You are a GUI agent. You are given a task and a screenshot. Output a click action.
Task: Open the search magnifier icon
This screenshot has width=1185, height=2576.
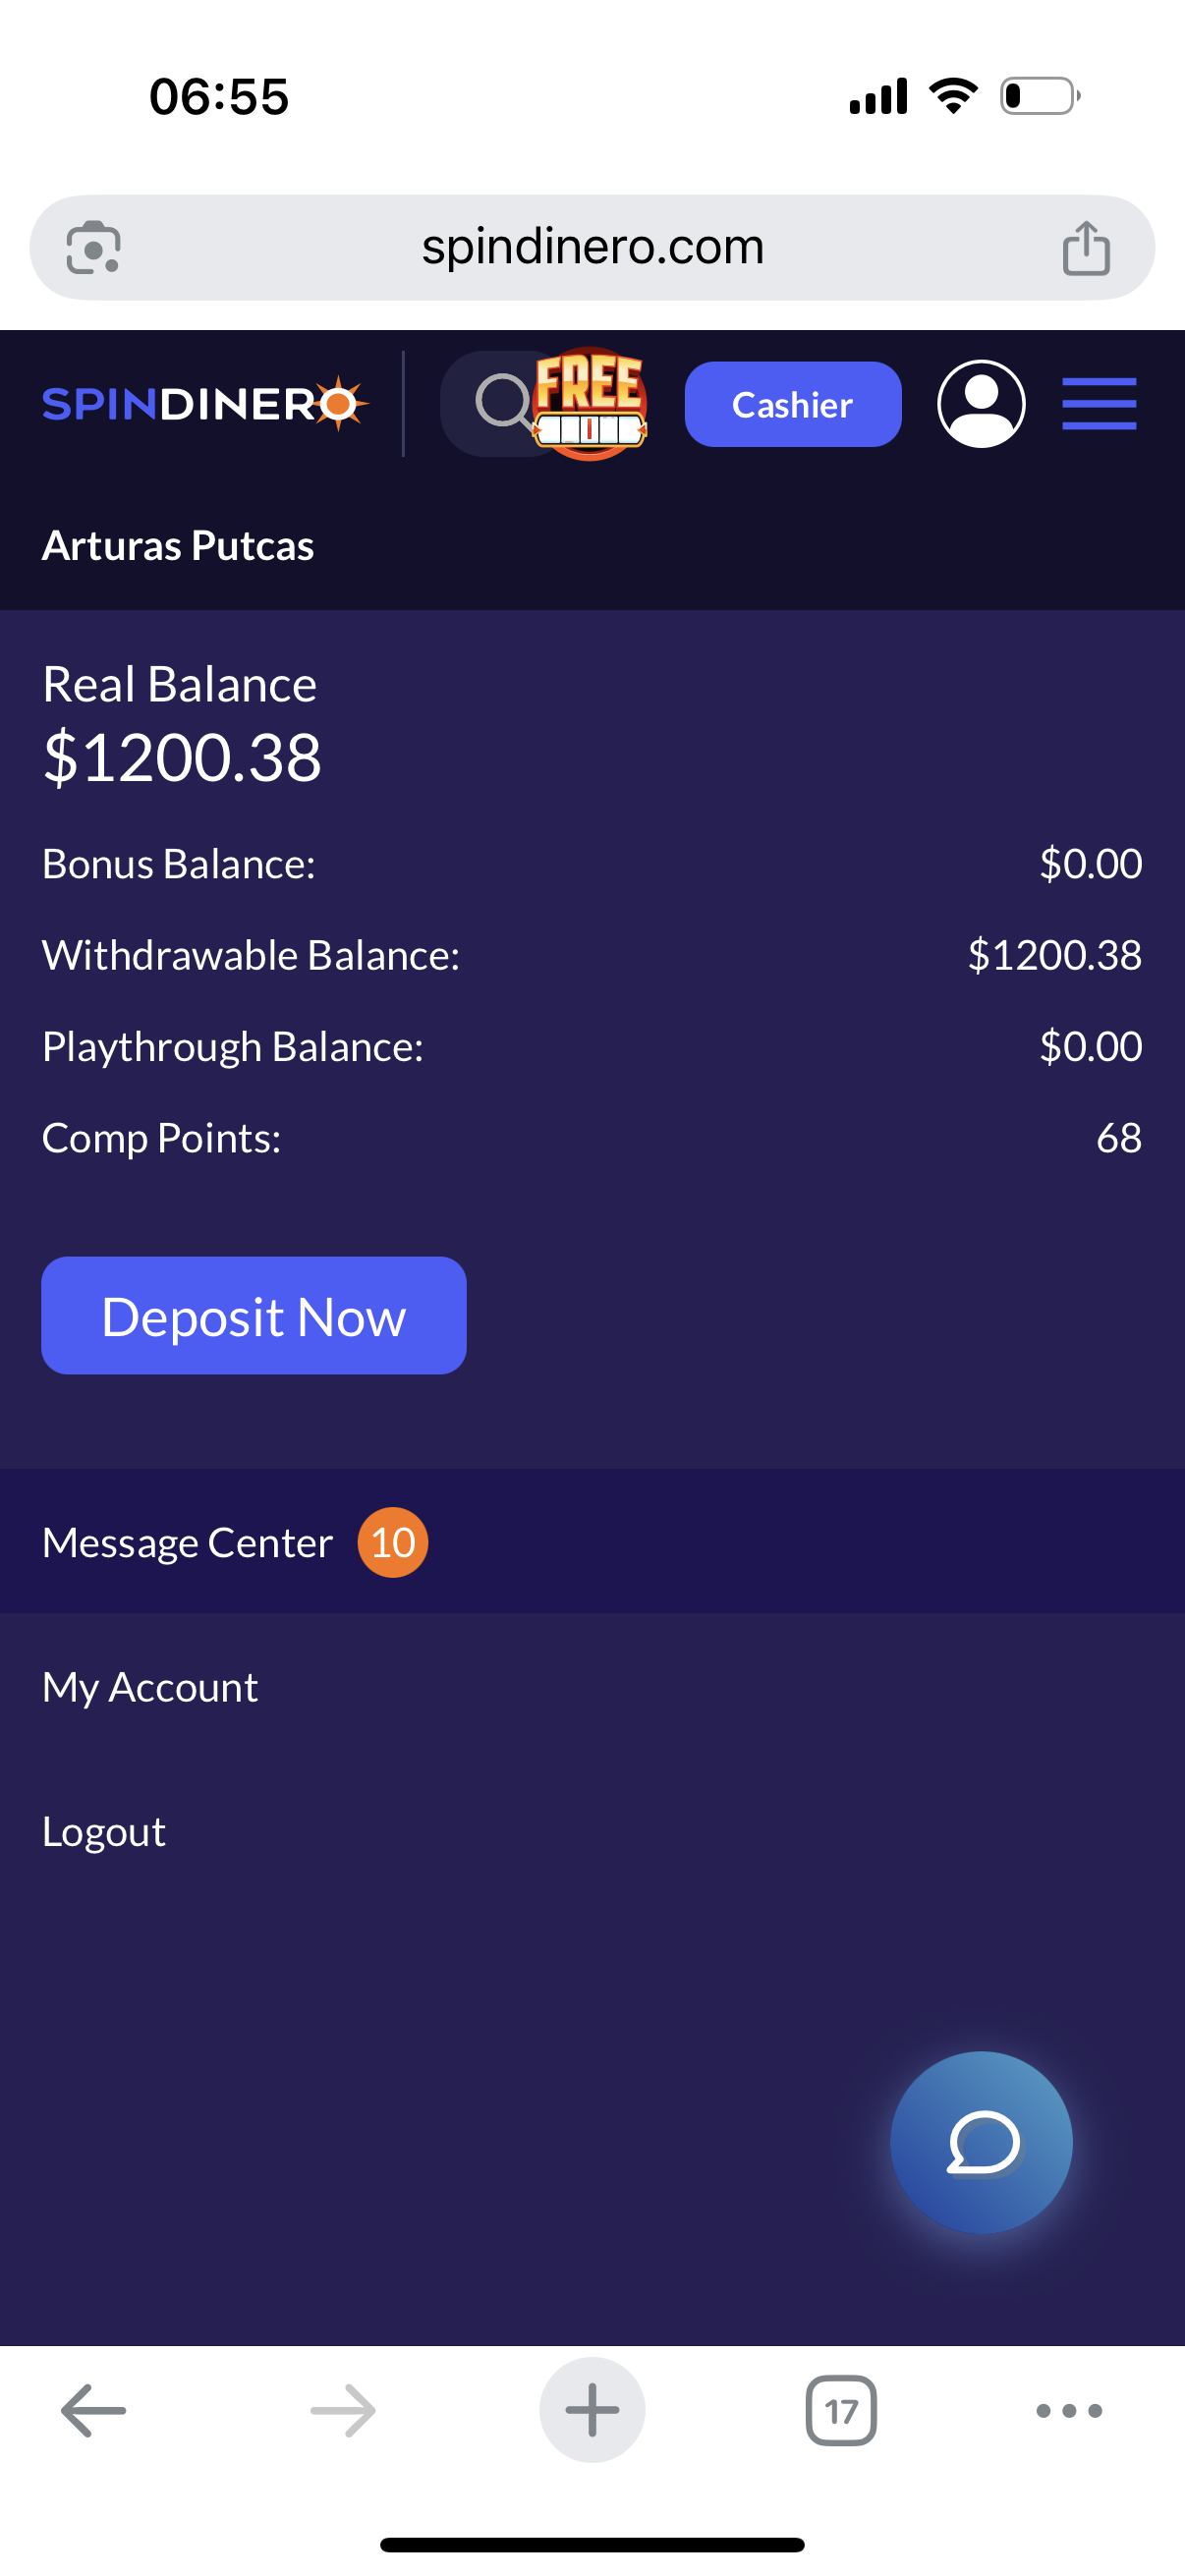[x=501, y=403]
